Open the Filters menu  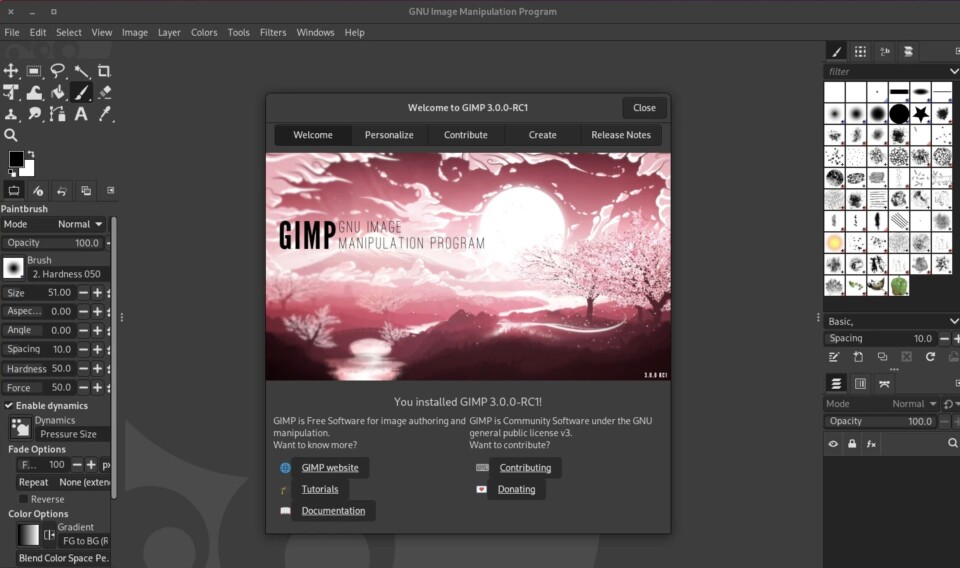(x=273, y=32)
